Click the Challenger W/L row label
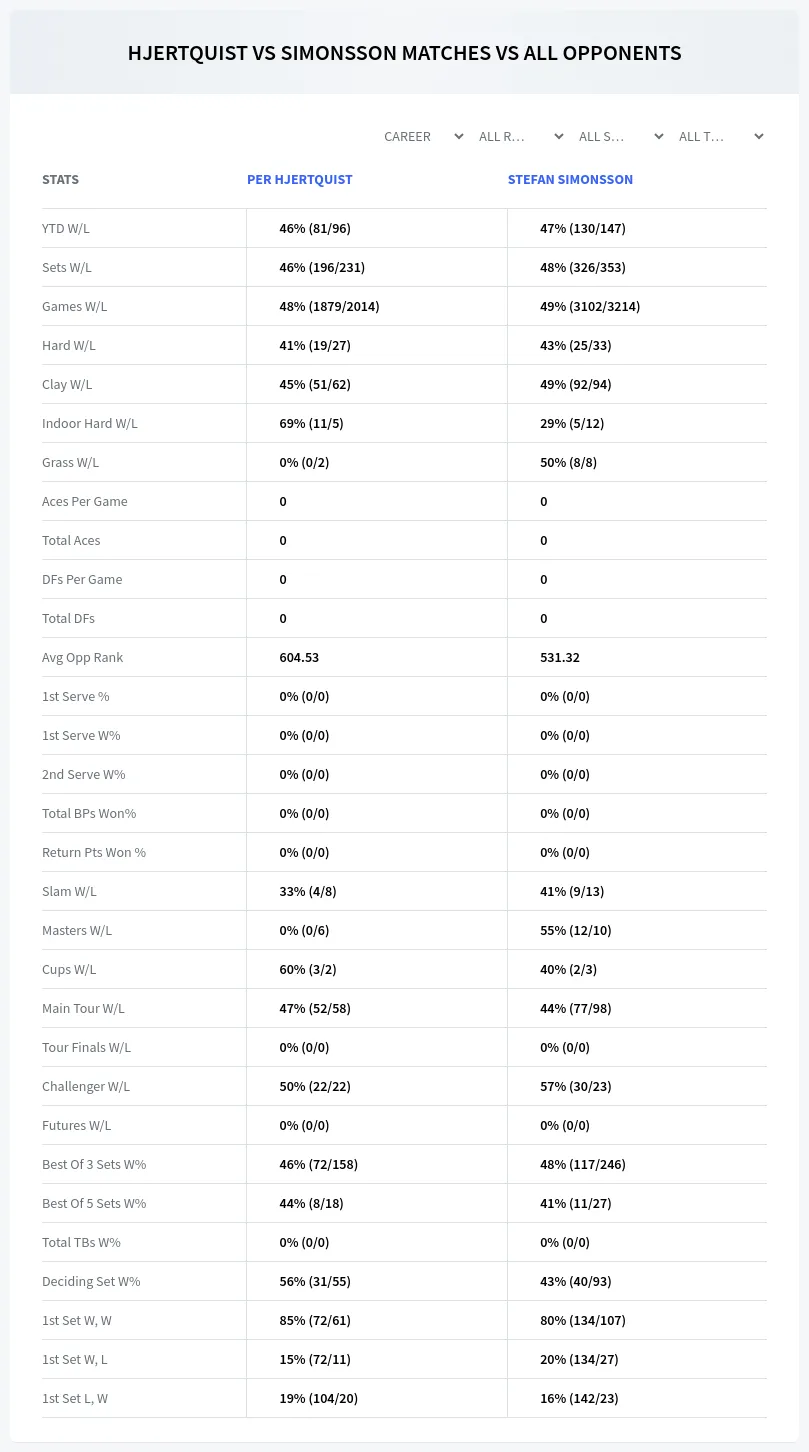 [86, 1086]
